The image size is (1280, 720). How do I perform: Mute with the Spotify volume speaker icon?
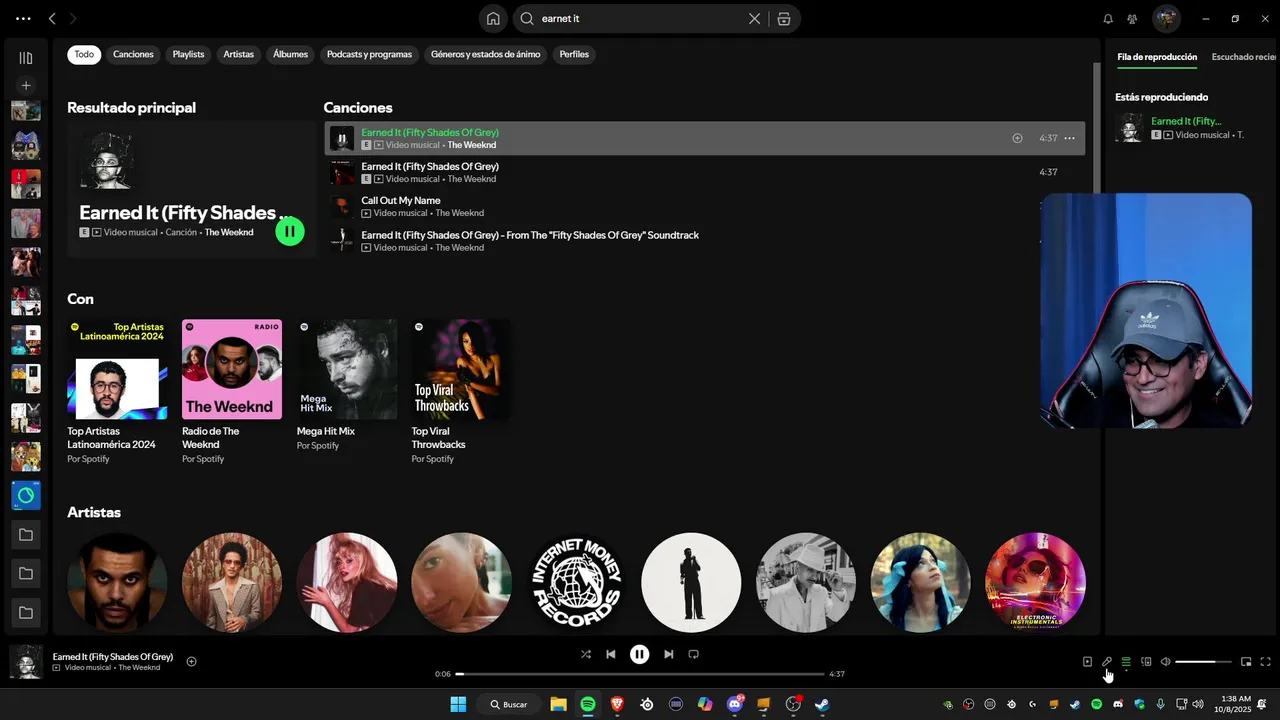1165,661
